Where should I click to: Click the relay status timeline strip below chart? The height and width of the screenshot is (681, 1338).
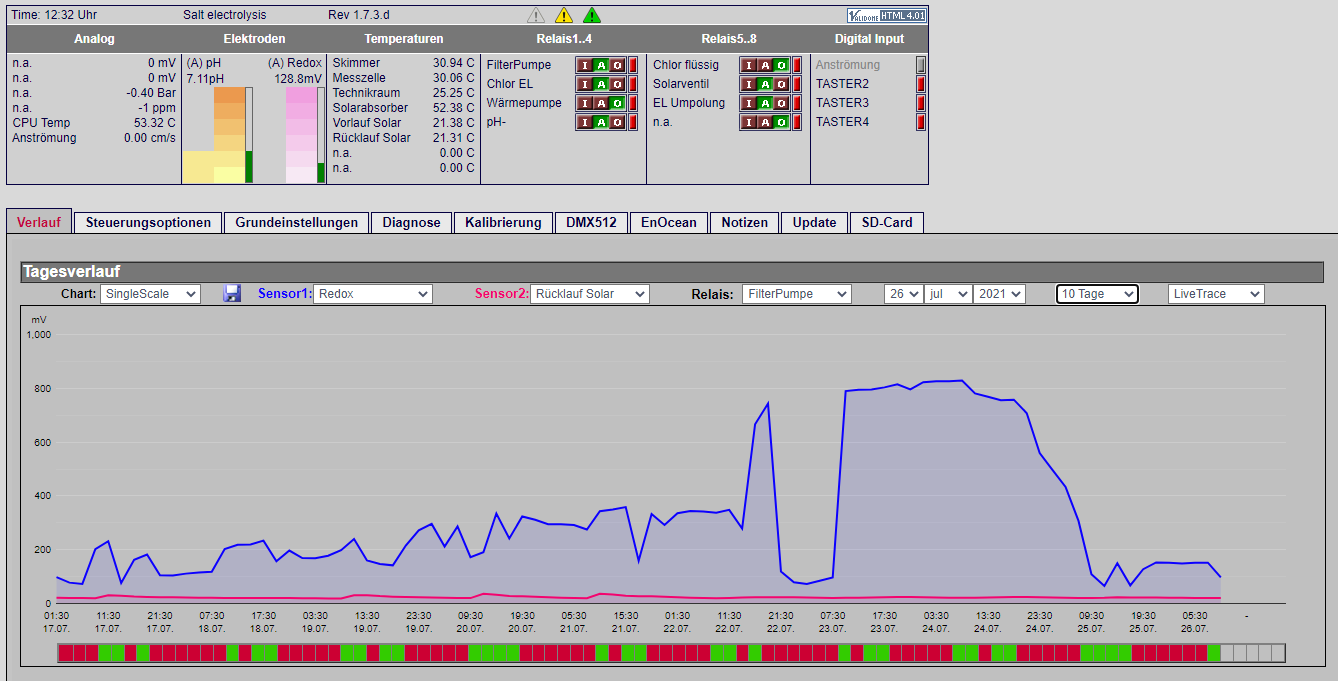click(671, 653)
